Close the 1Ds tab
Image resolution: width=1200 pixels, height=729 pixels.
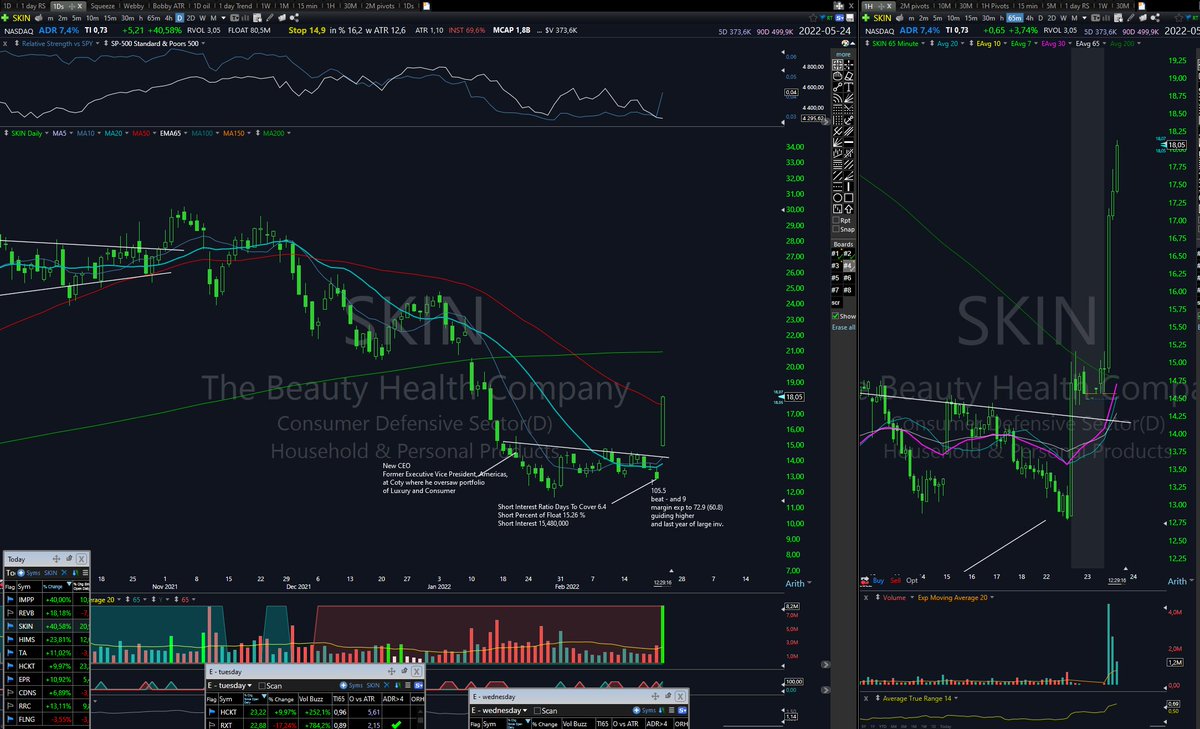click(79, 6)
